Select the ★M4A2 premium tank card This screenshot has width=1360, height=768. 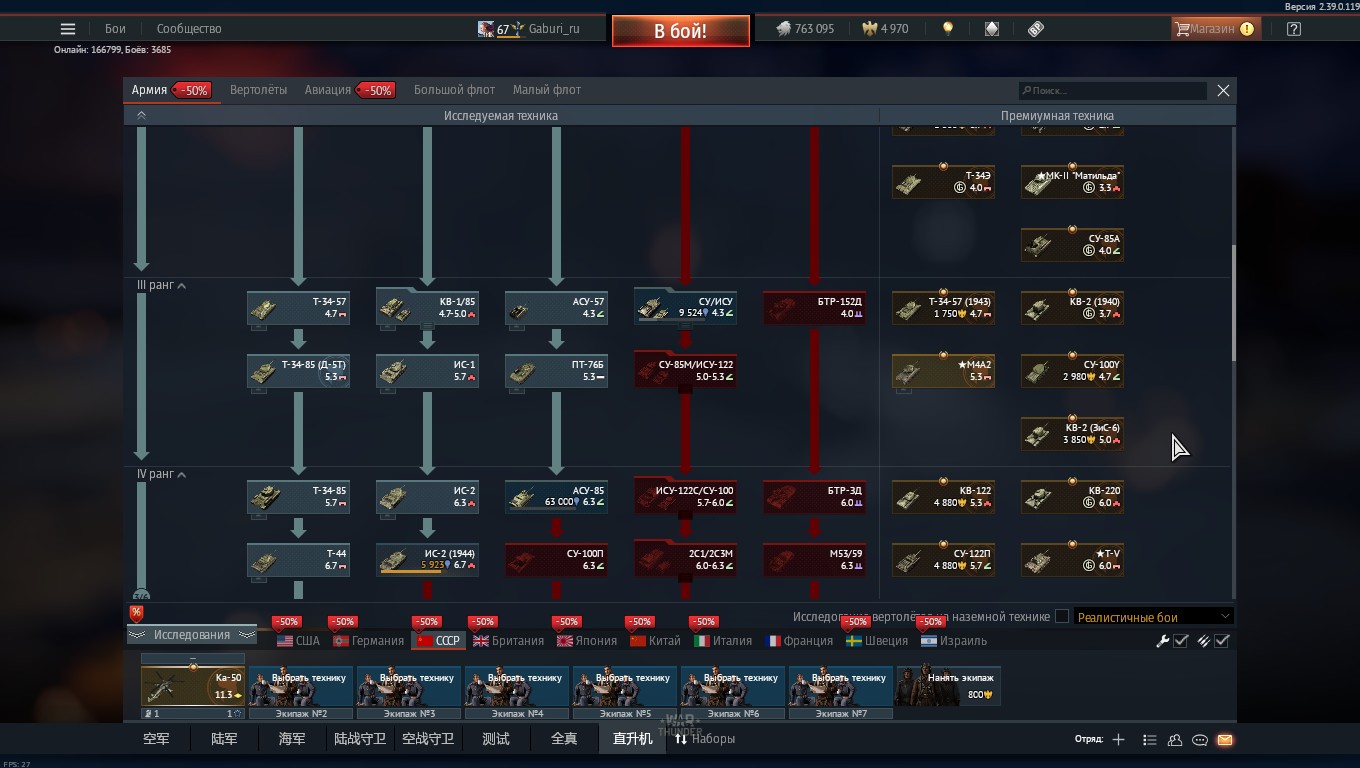coord(943,371)
